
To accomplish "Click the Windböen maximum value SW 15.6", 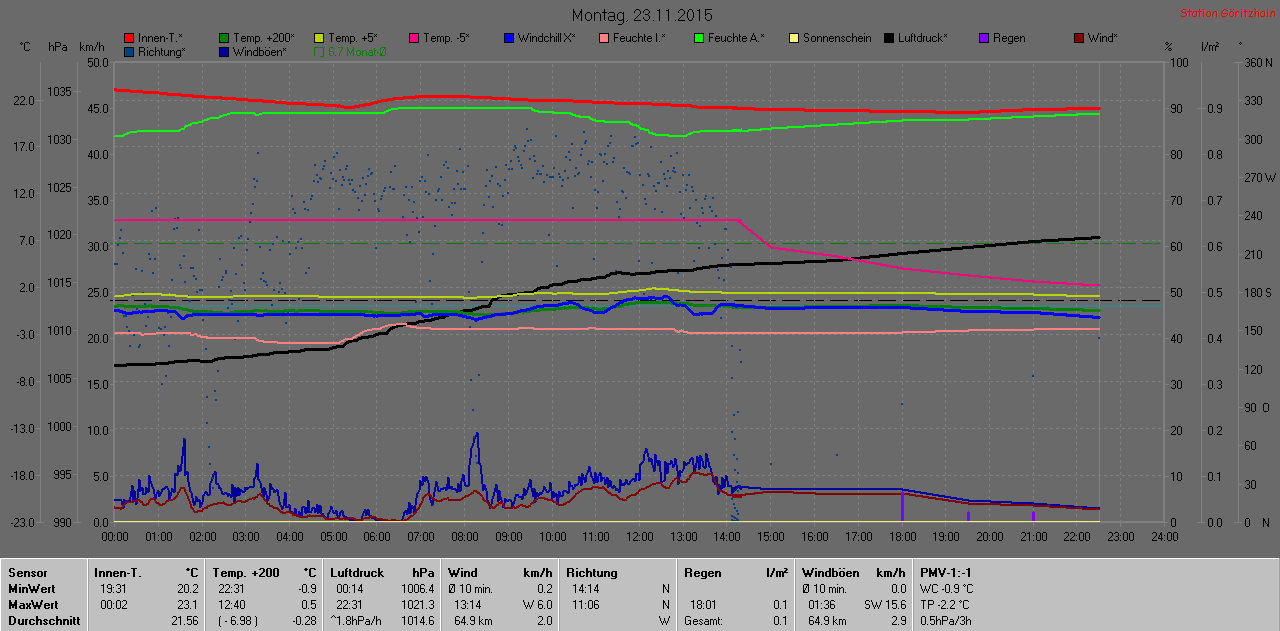I will (887, 605).
